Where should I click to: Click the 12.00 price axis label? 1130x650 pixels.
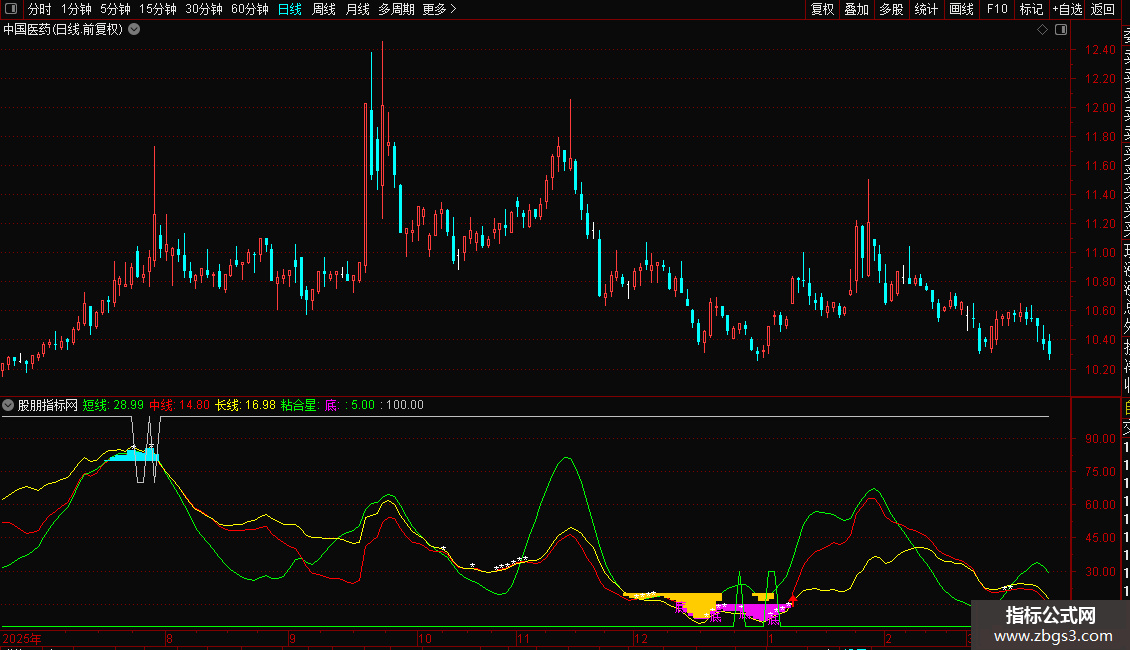(1102, 108)
